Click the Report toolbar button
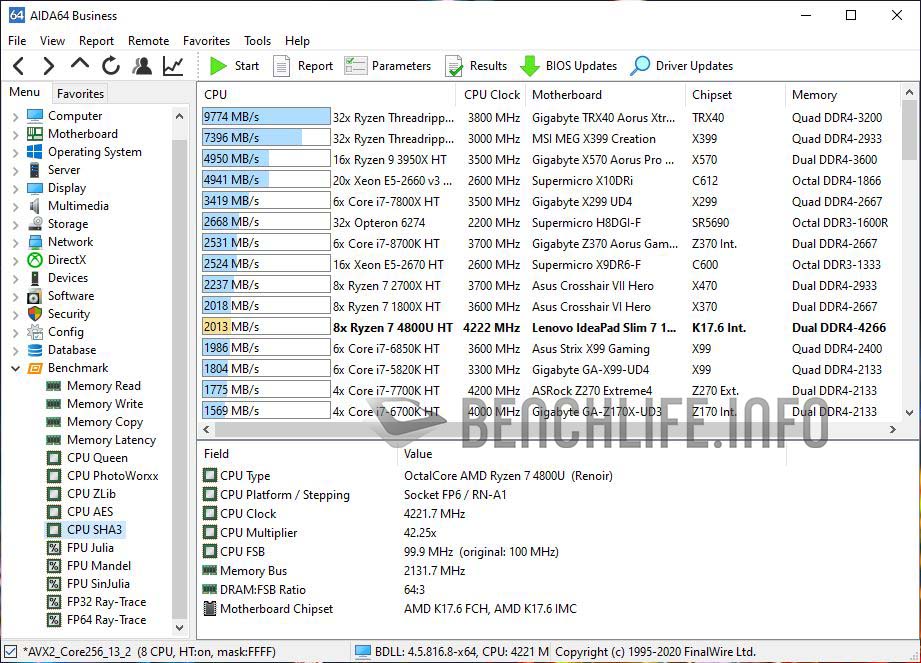The width and height of the screenshot is (921, 663). tap(303, 66)
